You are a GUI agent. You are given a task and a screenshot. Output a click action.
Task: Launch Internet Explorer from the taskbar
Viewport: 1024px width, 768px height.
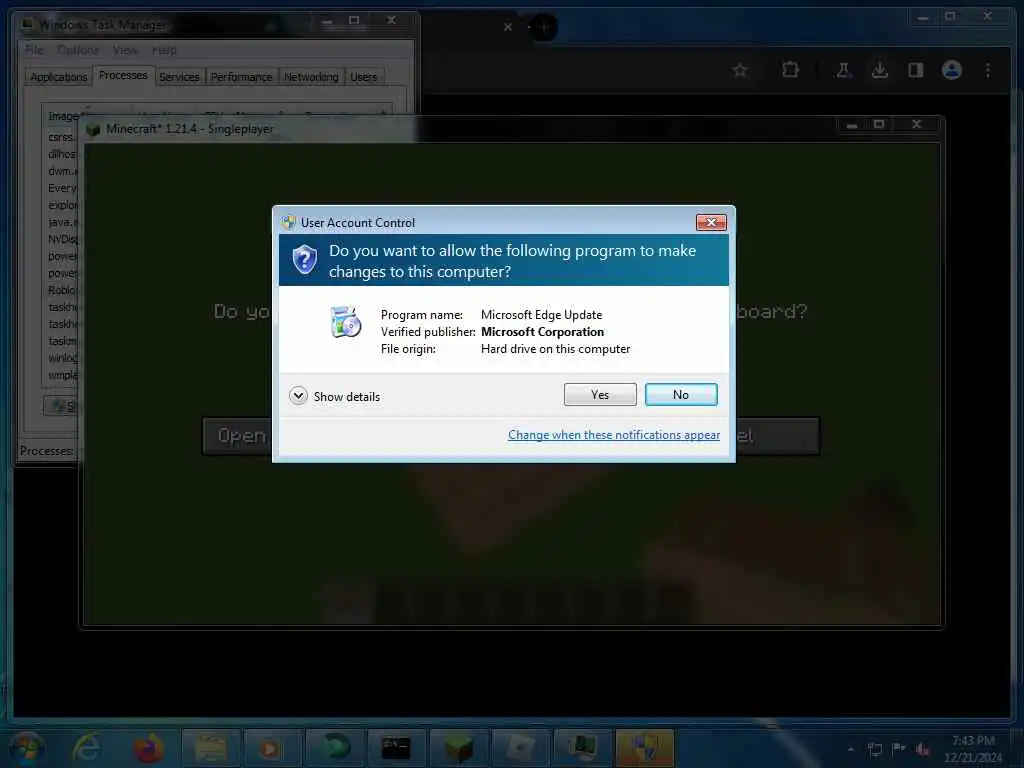(87, 748)
